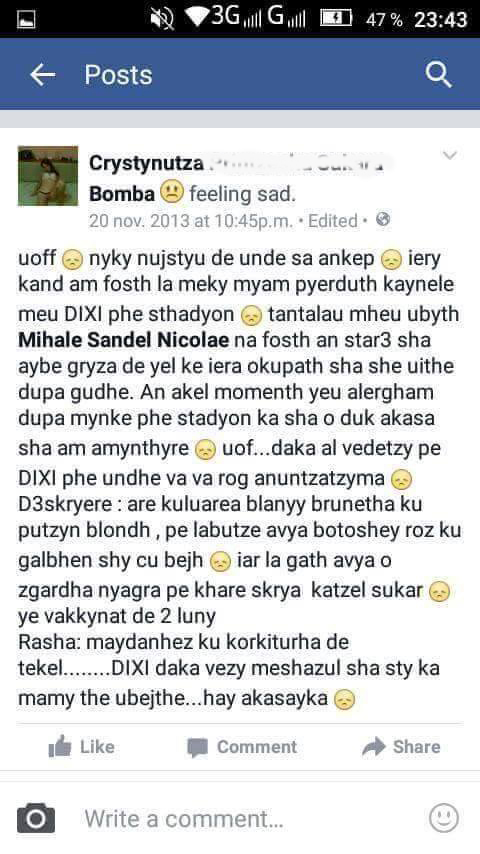Tap the sad emoji beside Bomba
Screen dimensions: 480x854
172,193
